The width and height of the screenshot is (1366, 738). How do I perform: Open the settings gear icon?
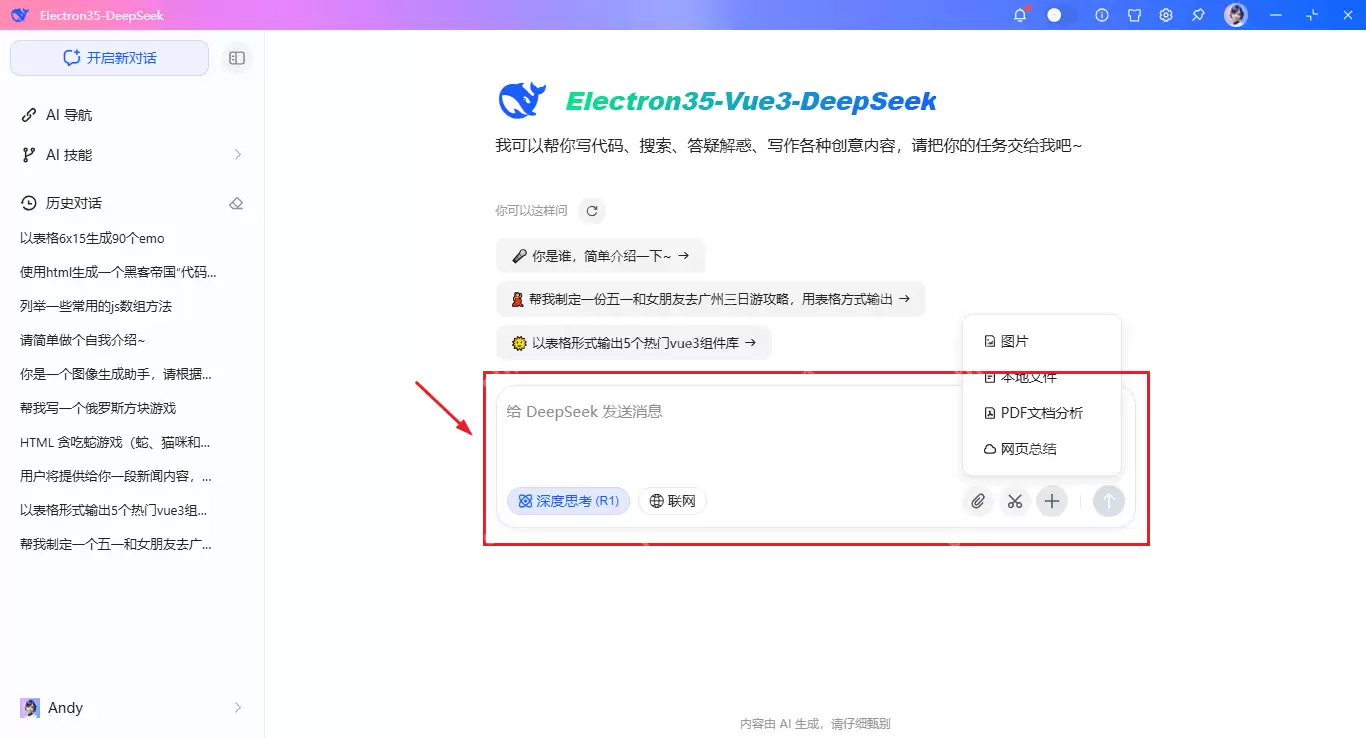click(1165, 15)
